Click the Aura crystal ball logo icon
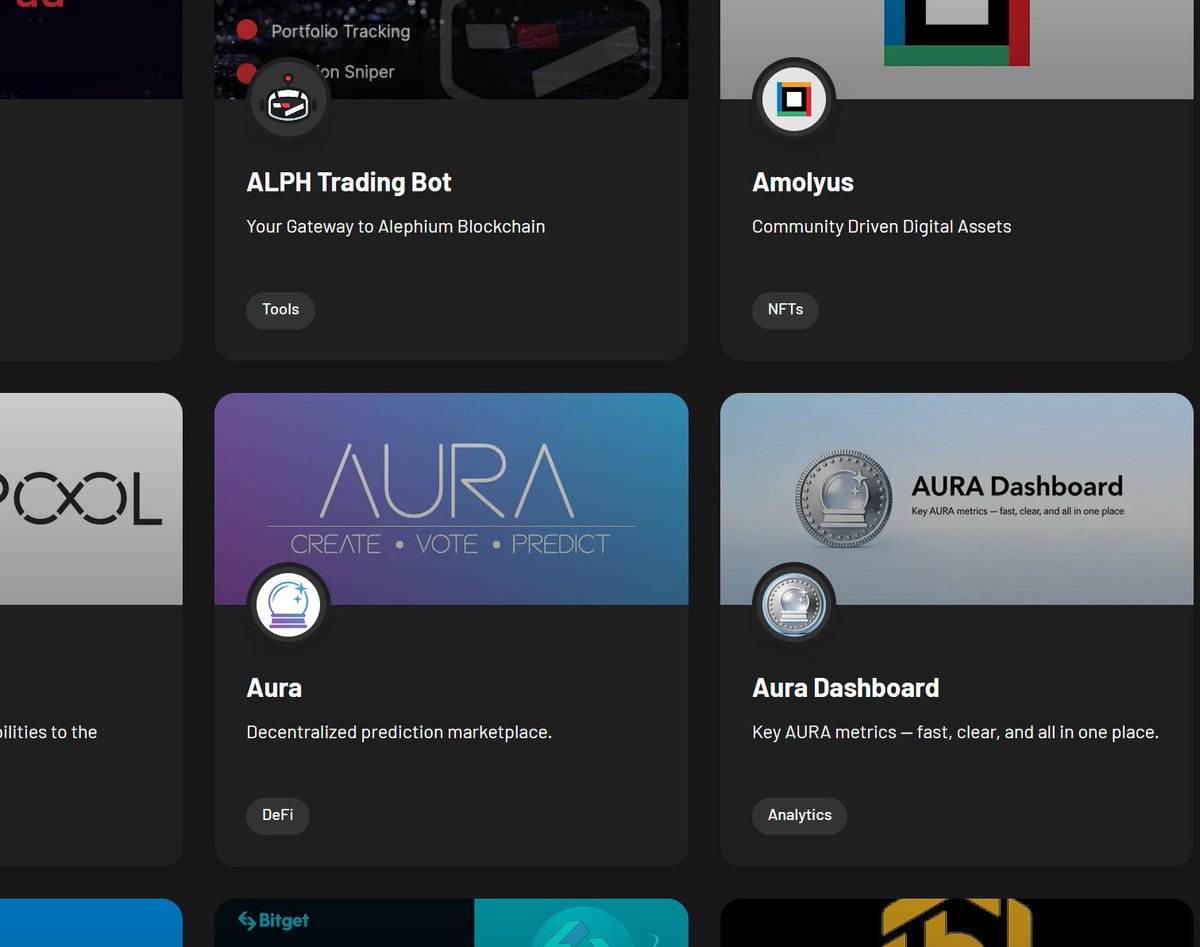The width and height of the screenshot is (1200, 947). [x=288, y=605]
